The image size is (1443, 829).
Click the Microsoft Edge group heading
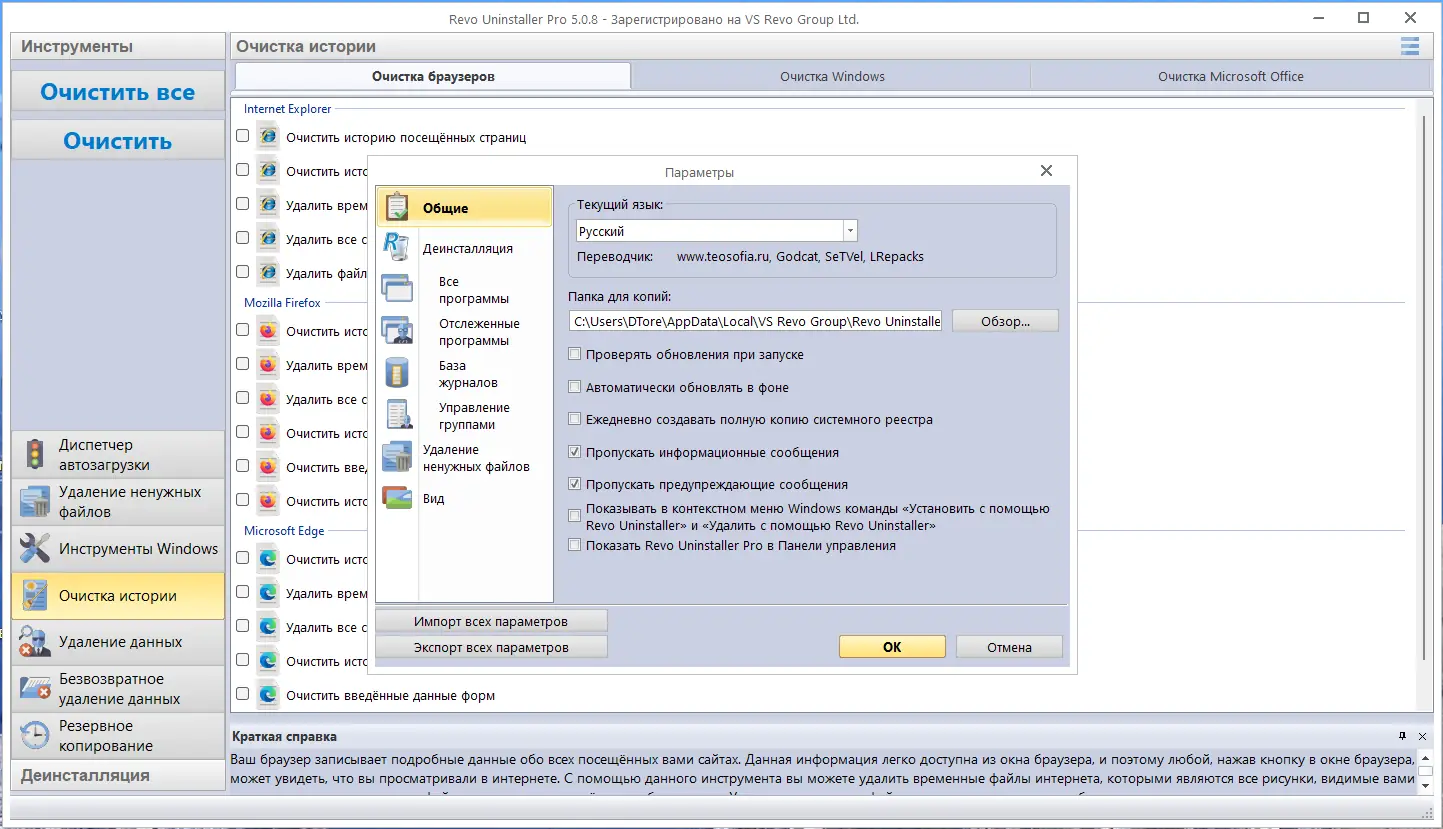click(x=285, y=530)
